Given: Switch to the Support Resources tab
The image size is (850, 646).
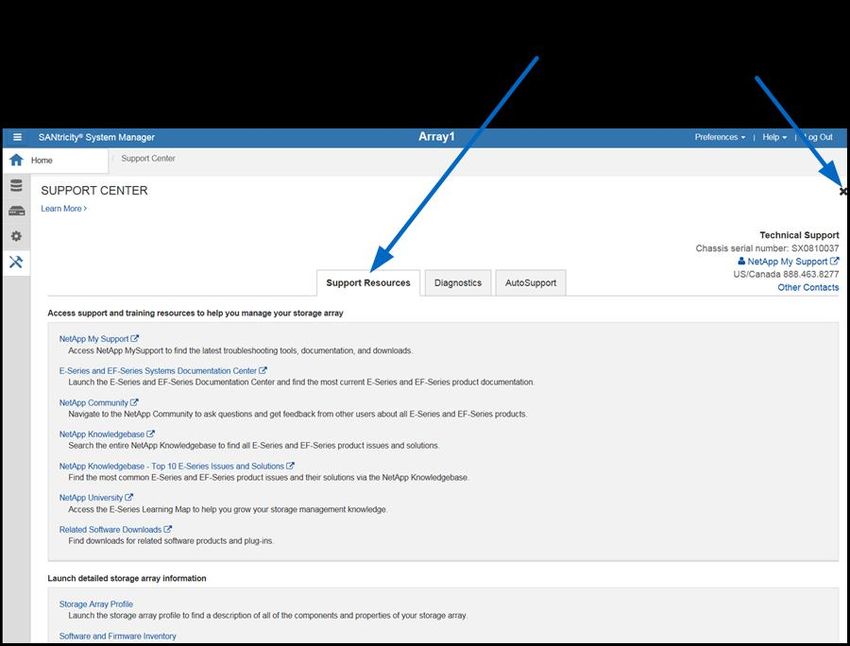Looking at the screenshot, I should tap(368, 283).
